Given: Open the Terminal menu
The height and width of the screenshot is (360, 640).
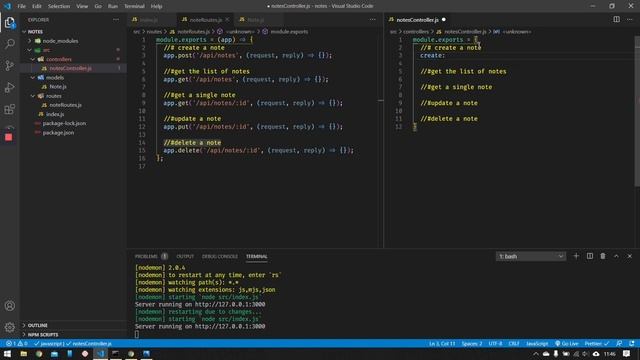Looking at the screenshot, I should click(134, 6).
